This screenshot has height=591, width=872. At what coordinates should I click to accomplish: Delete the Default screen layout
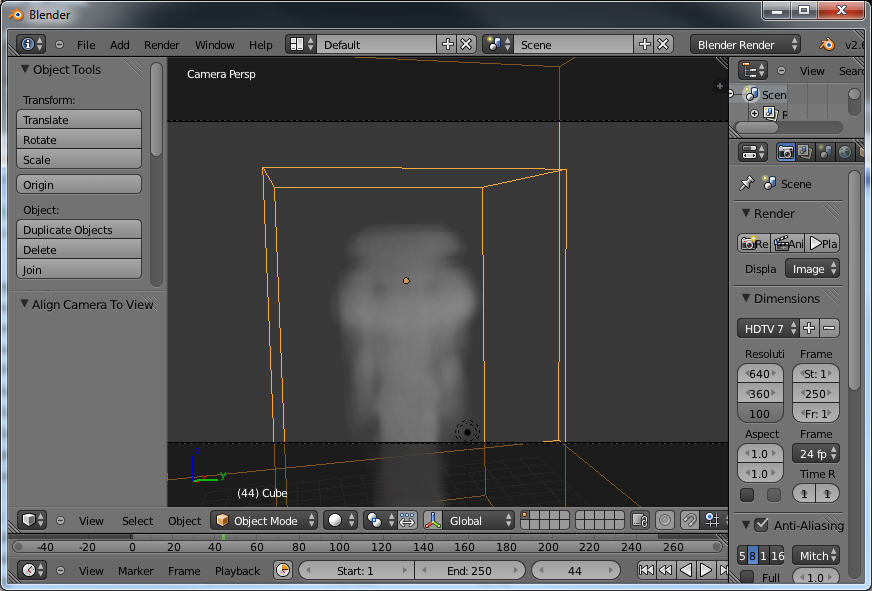coord(467,44)
